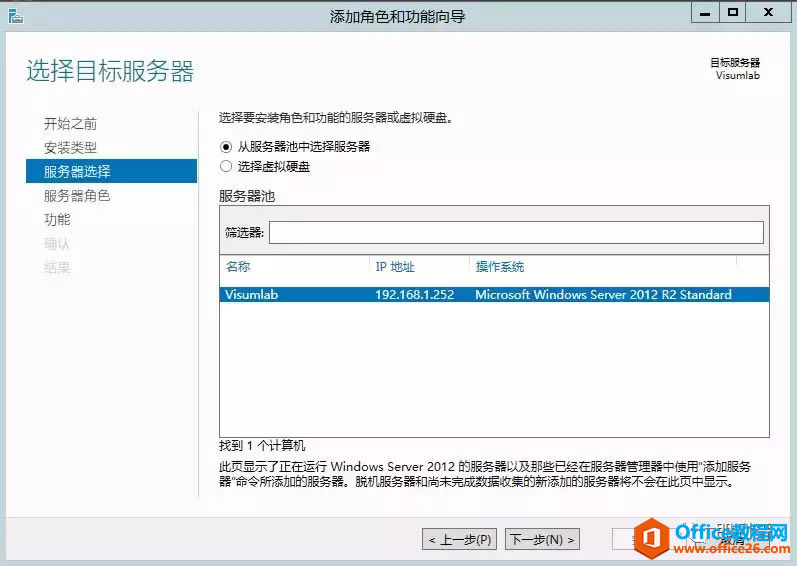
Task: Click the 192.168.1.252 IP address cell
Action: [414, 295]
